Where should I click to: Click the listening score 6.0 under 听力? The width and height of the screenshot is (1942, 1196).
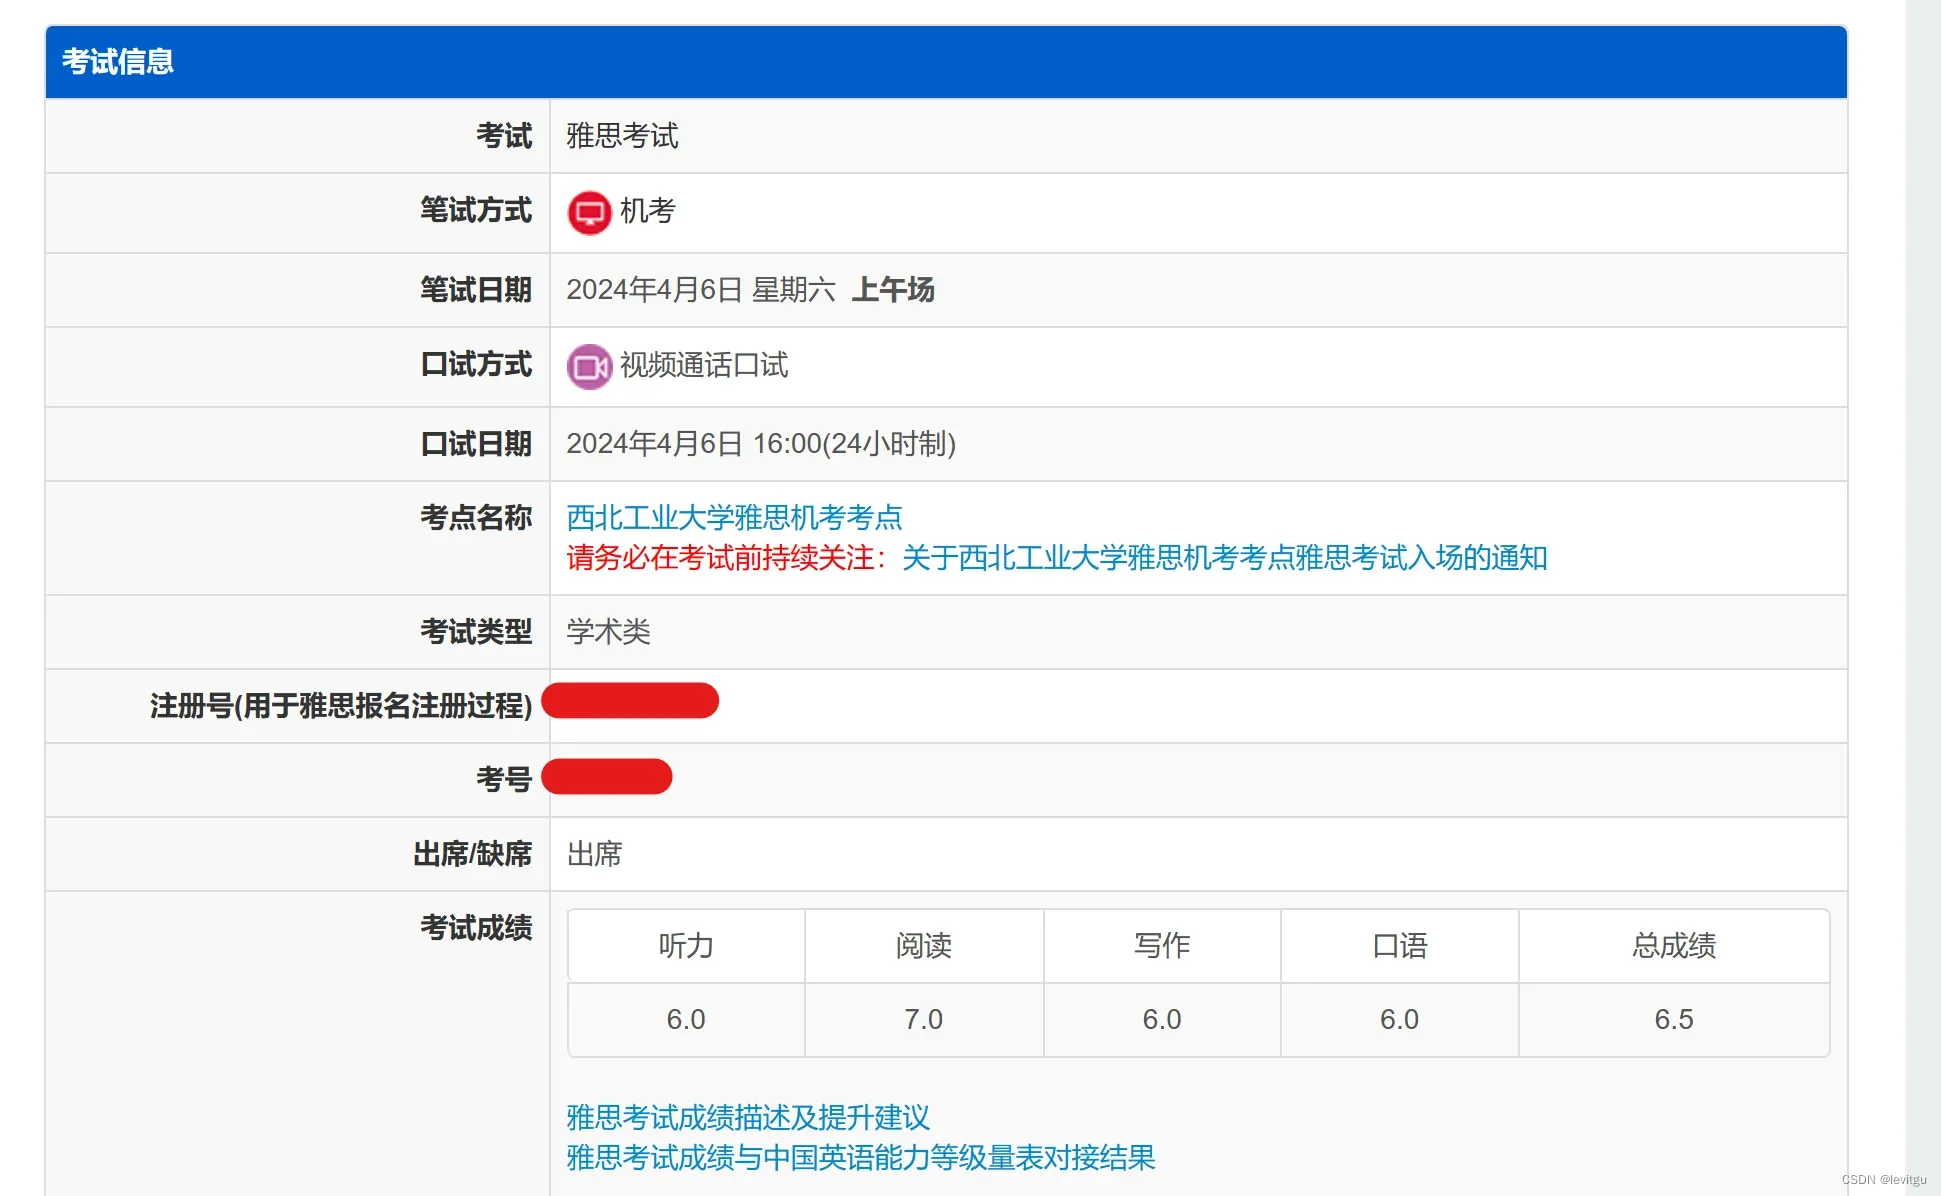[x=686, y=1020]
